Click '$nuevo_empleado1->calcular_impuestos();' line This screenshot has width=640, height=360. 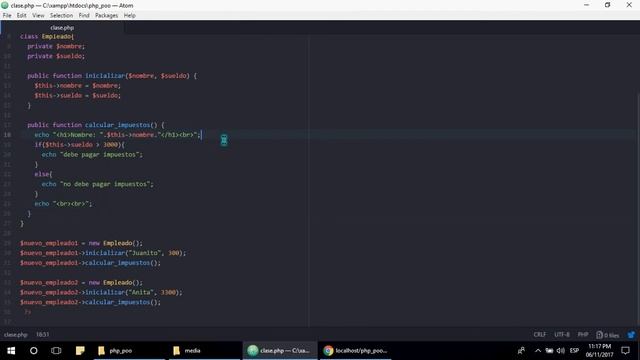click(90, 263)
